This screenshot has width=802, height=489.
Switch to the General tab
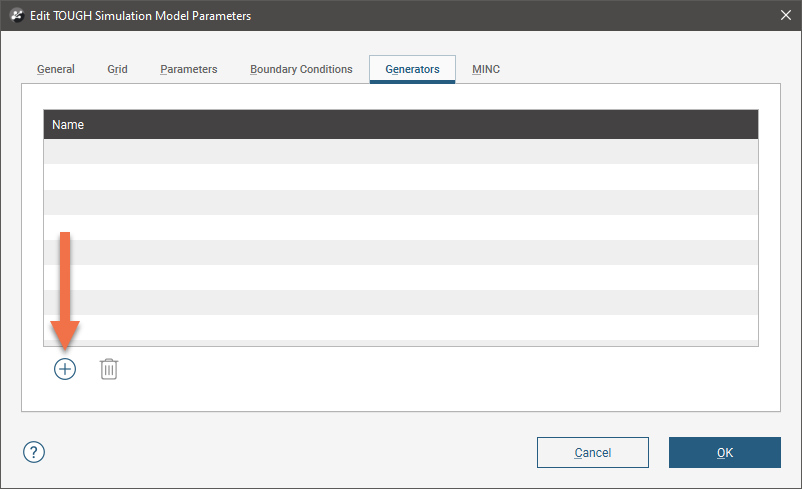pyautogui.click(x=56, y=69)
